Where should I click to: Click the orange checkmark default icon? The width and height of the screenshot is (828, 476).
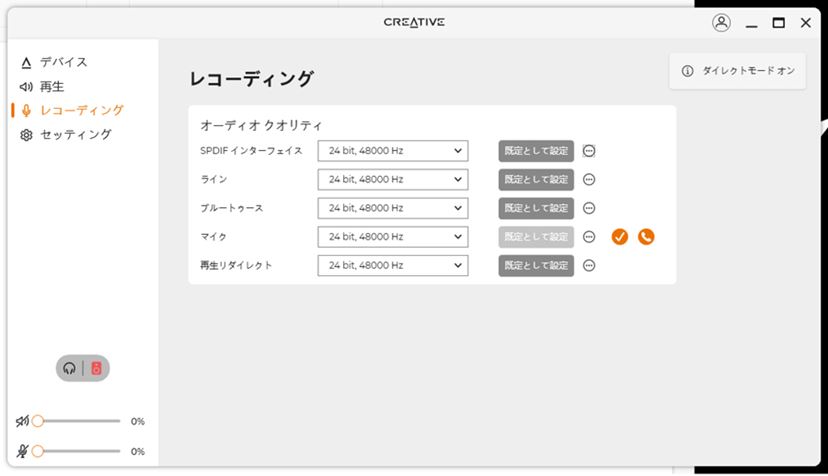pyautogui.click(x=620, y=237)
